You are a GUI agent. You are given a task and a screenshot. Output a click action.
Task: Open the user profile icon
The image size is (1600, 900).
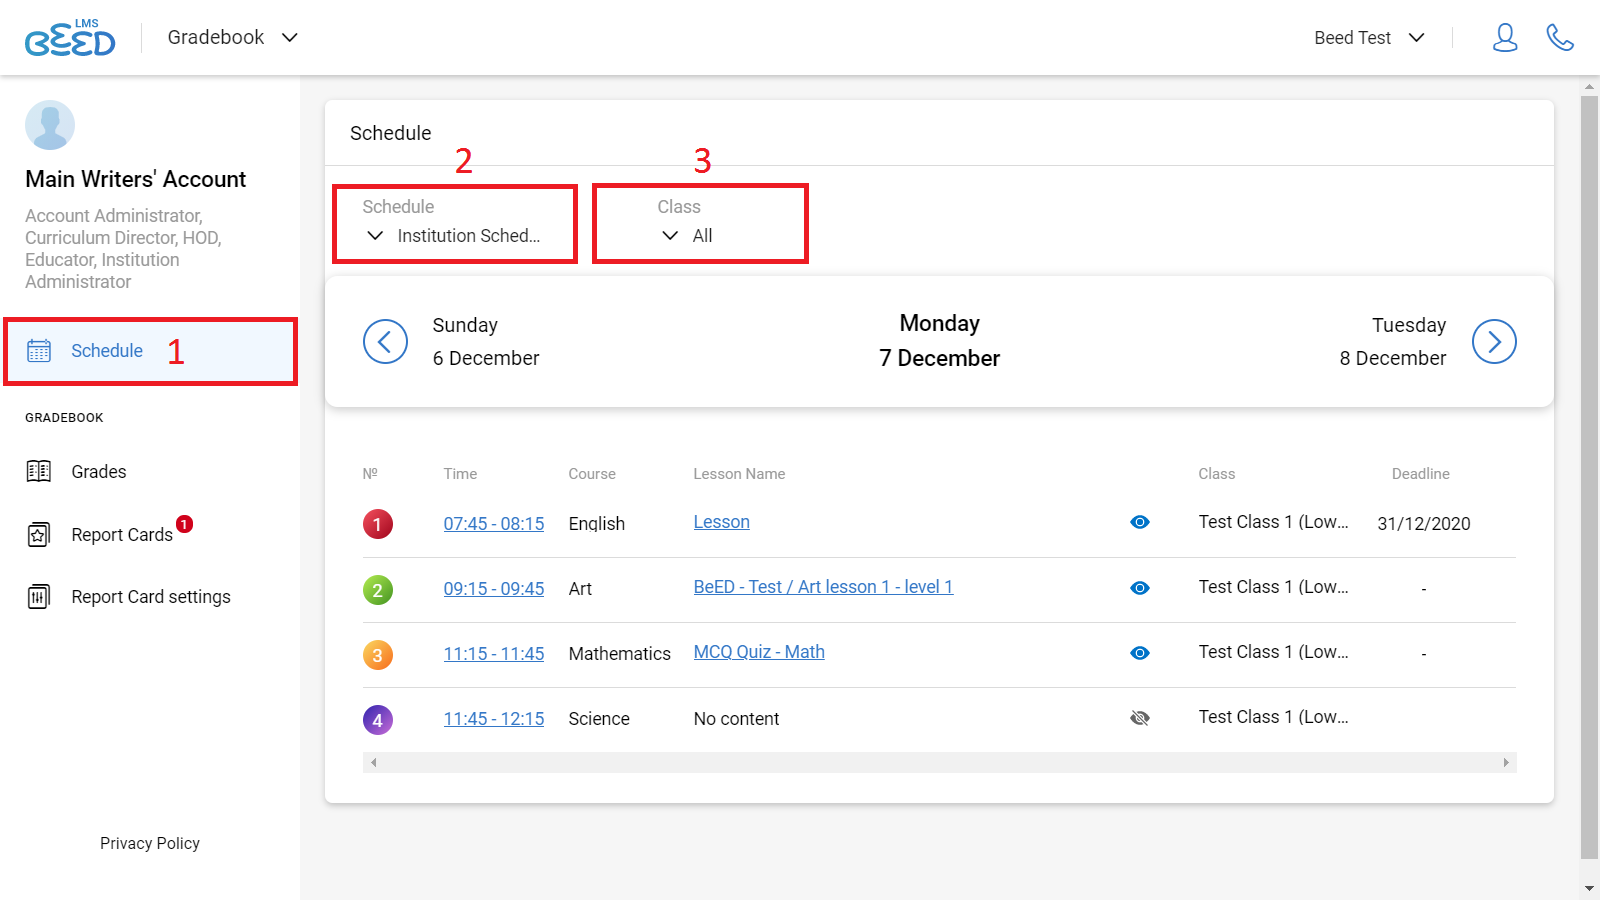[1505, 38]
